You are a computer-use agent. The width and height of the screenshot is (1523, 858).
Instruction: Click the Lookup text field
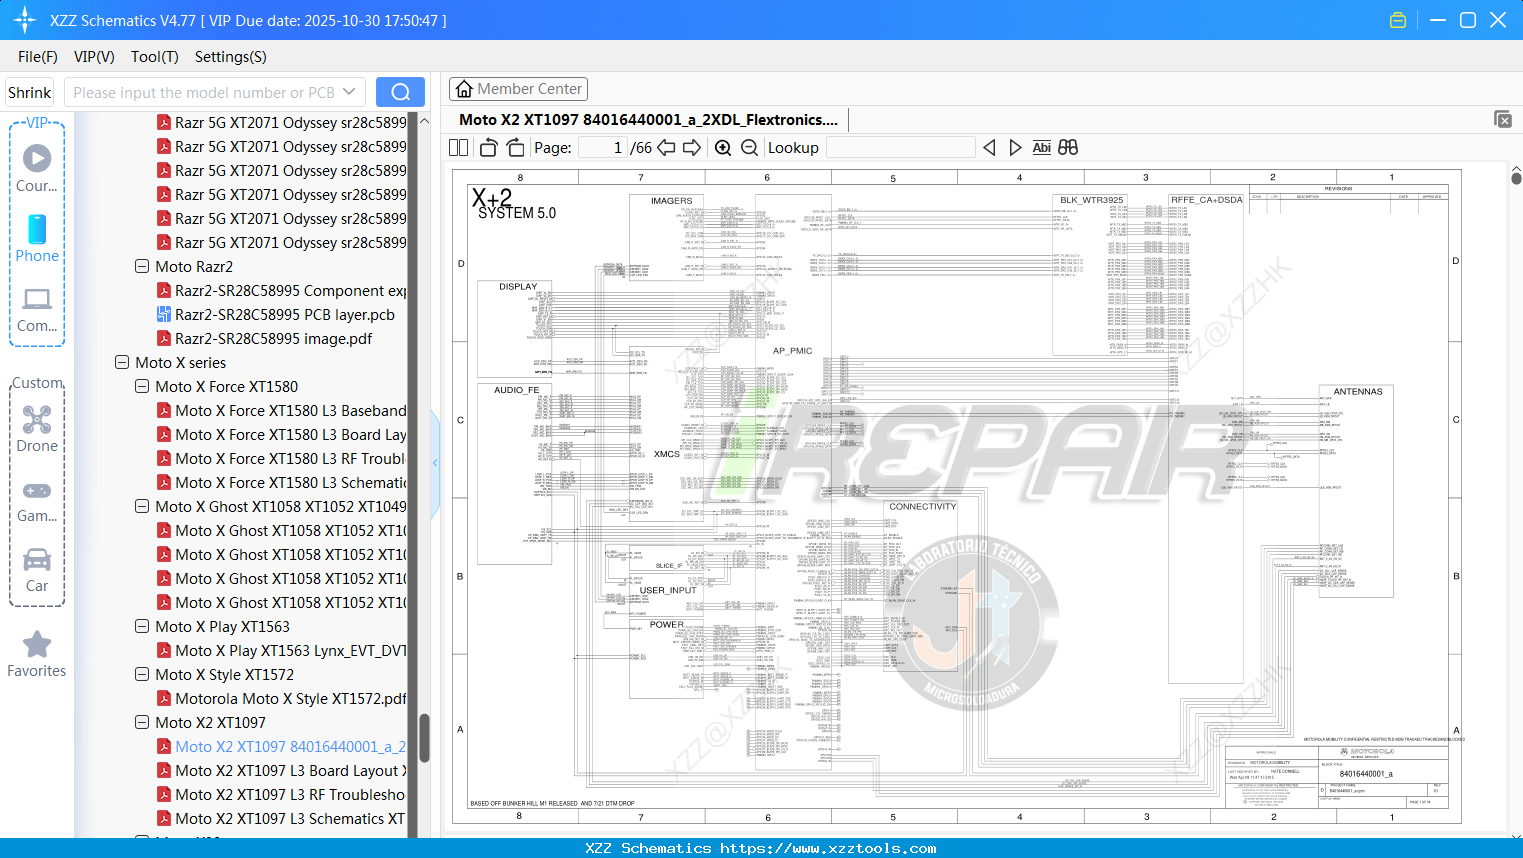click(x=900, y=147)
